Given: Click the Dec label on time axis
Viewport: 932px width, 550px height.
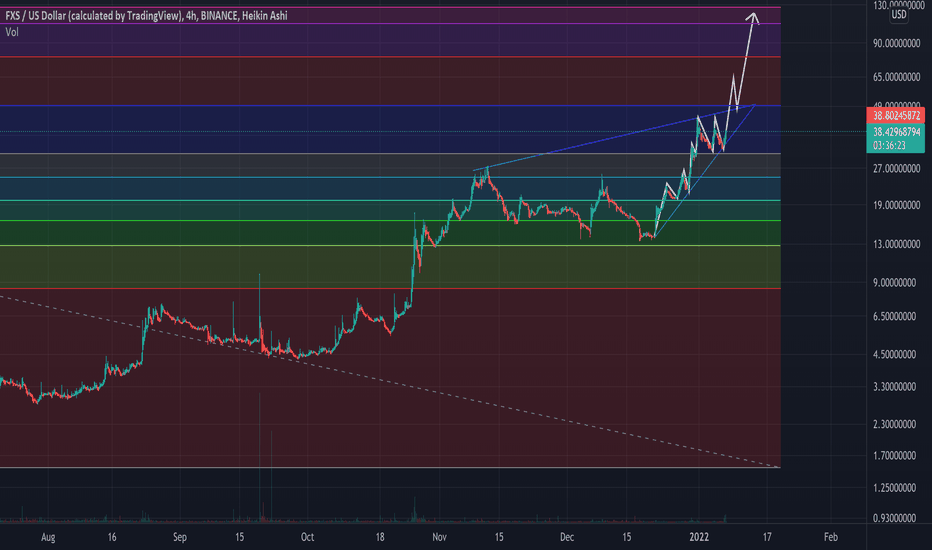Looking at the screenshot, I should point(567,538).
